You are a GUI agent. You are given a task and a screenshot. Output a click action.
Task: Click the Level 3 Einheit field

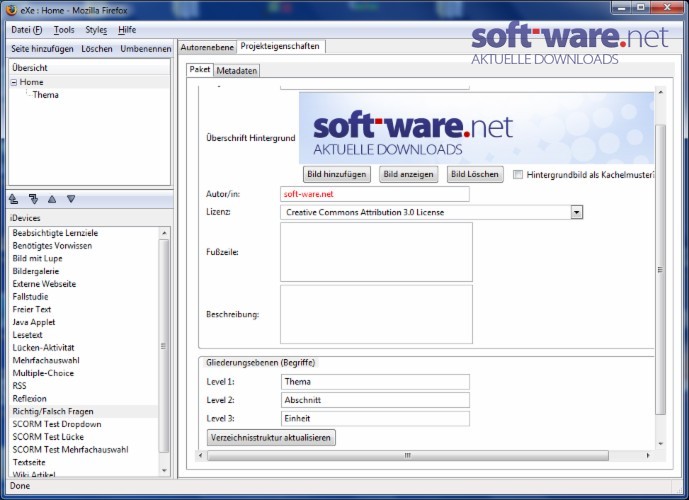[x=375, y=419]
